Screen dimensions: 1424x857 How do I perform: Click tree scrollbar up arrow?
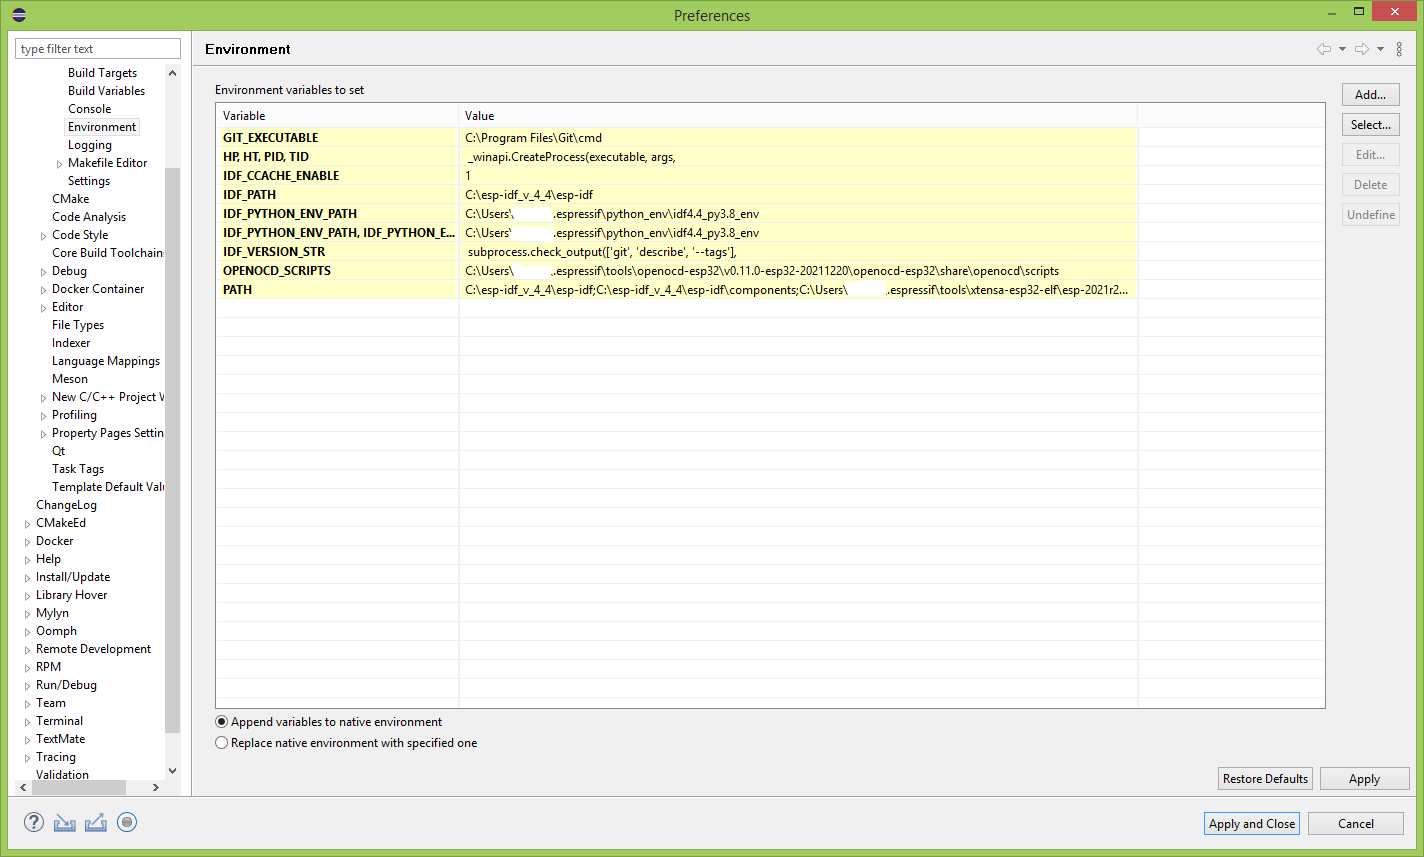tap(172, 73)
